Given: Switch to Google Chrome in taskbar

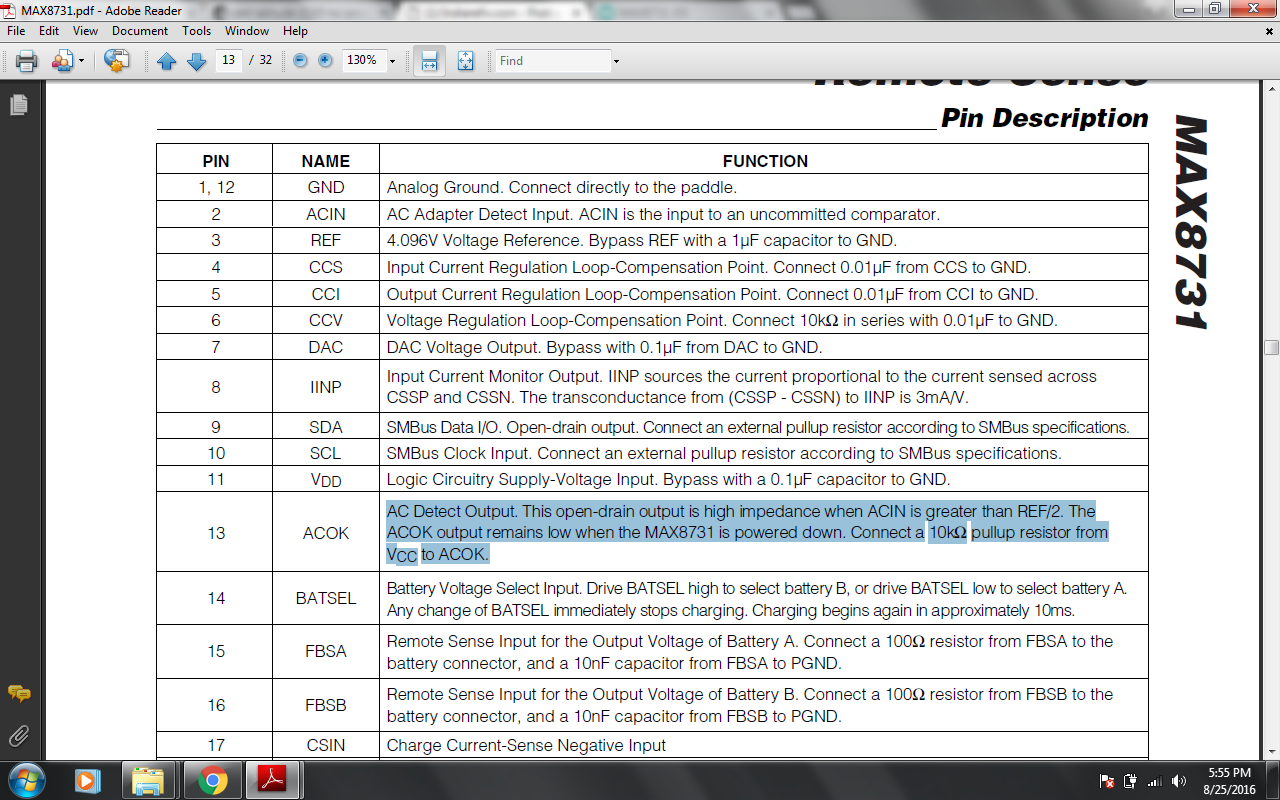Looking at the screenshot, I should coord(212,780).
